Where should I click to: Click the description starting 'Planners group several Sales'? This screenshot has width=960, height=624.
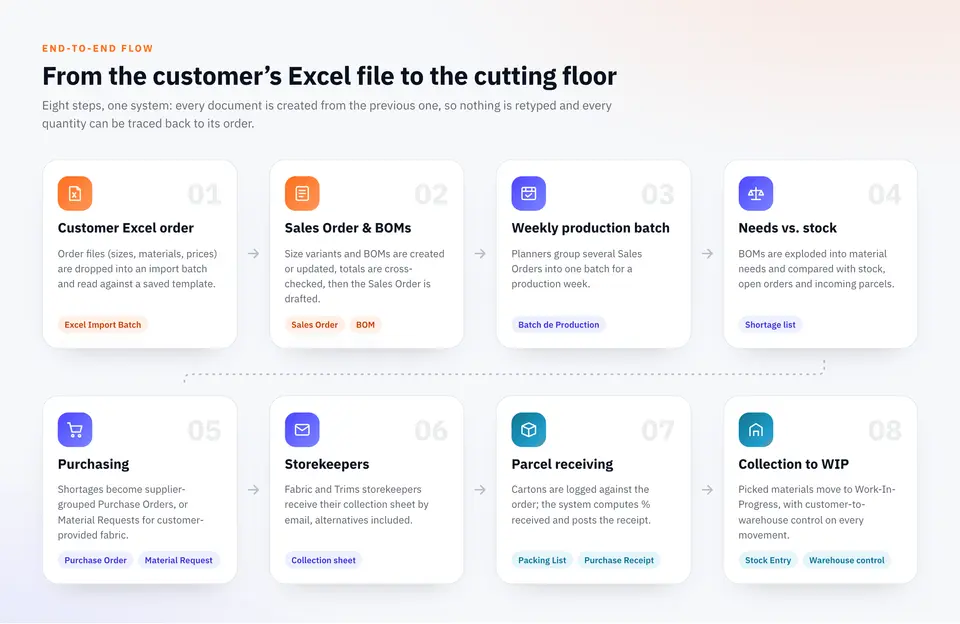tap(577, 269)
